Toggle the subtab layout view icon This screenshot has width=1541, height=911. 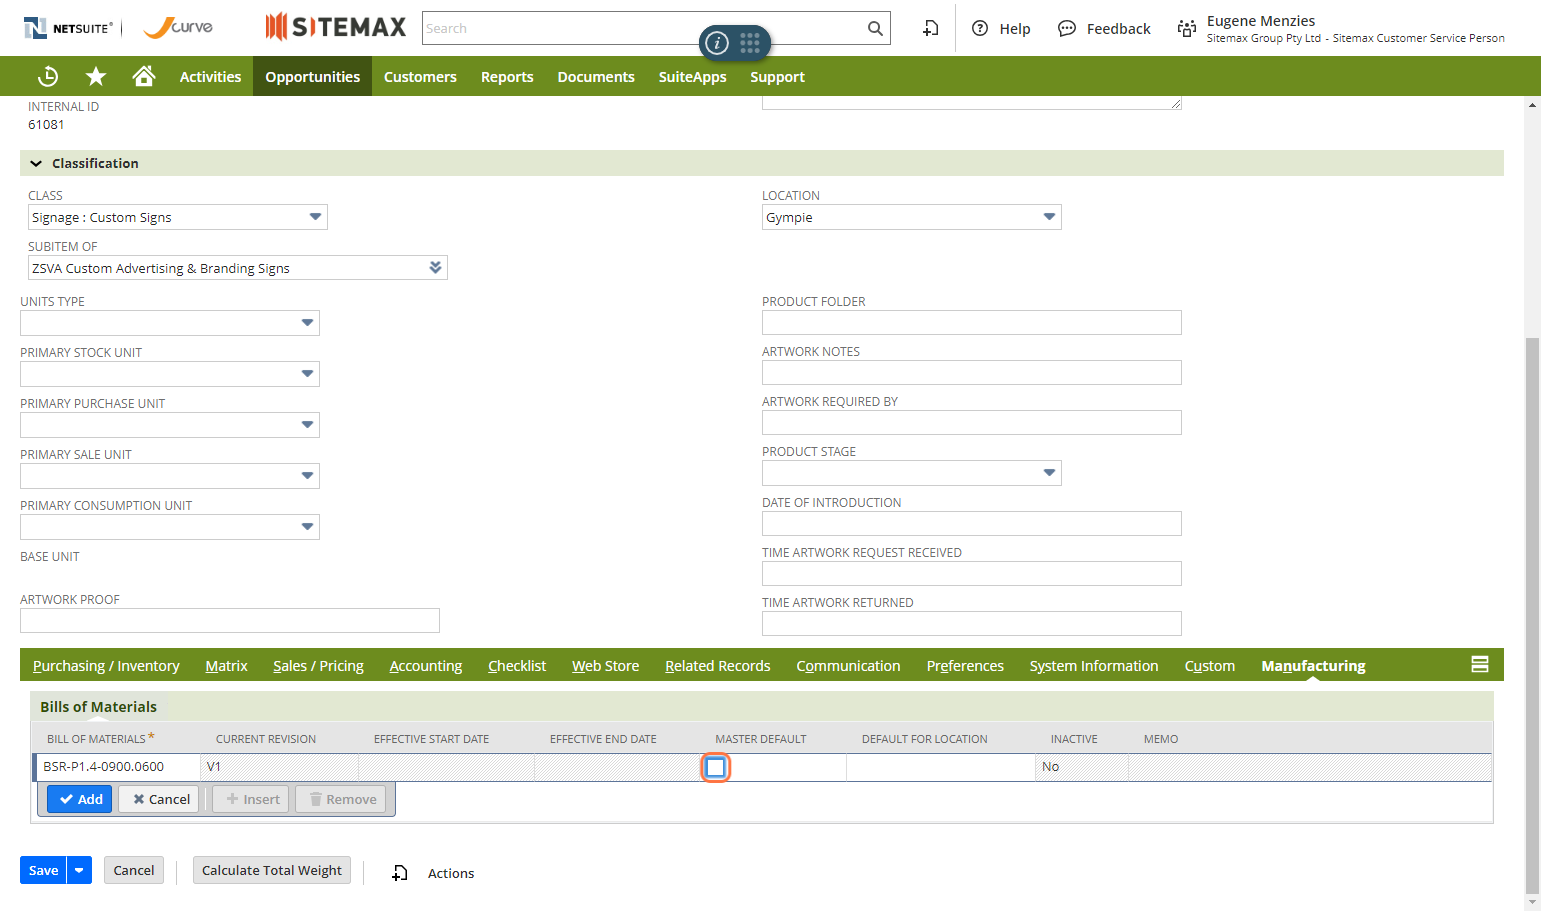tap(1480, 664)
